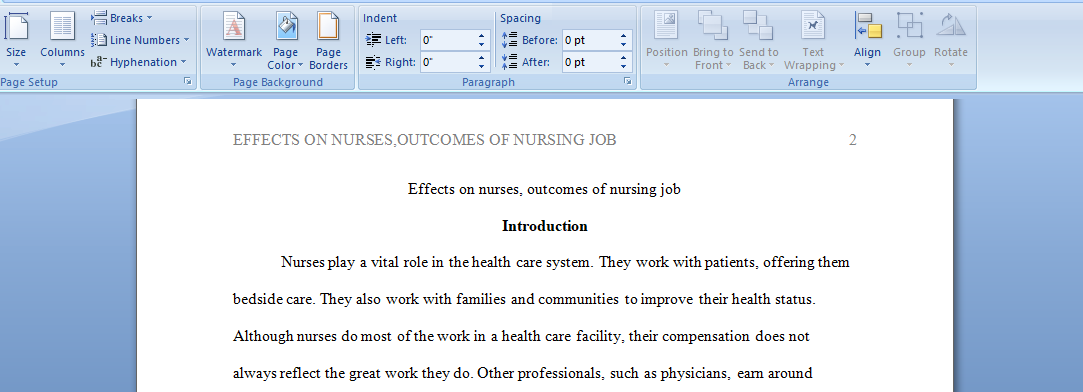This screenshot has width=1083, height=392.
Task: Increase Spacing Before with up arrow
Action: click(x=624, y=36)
